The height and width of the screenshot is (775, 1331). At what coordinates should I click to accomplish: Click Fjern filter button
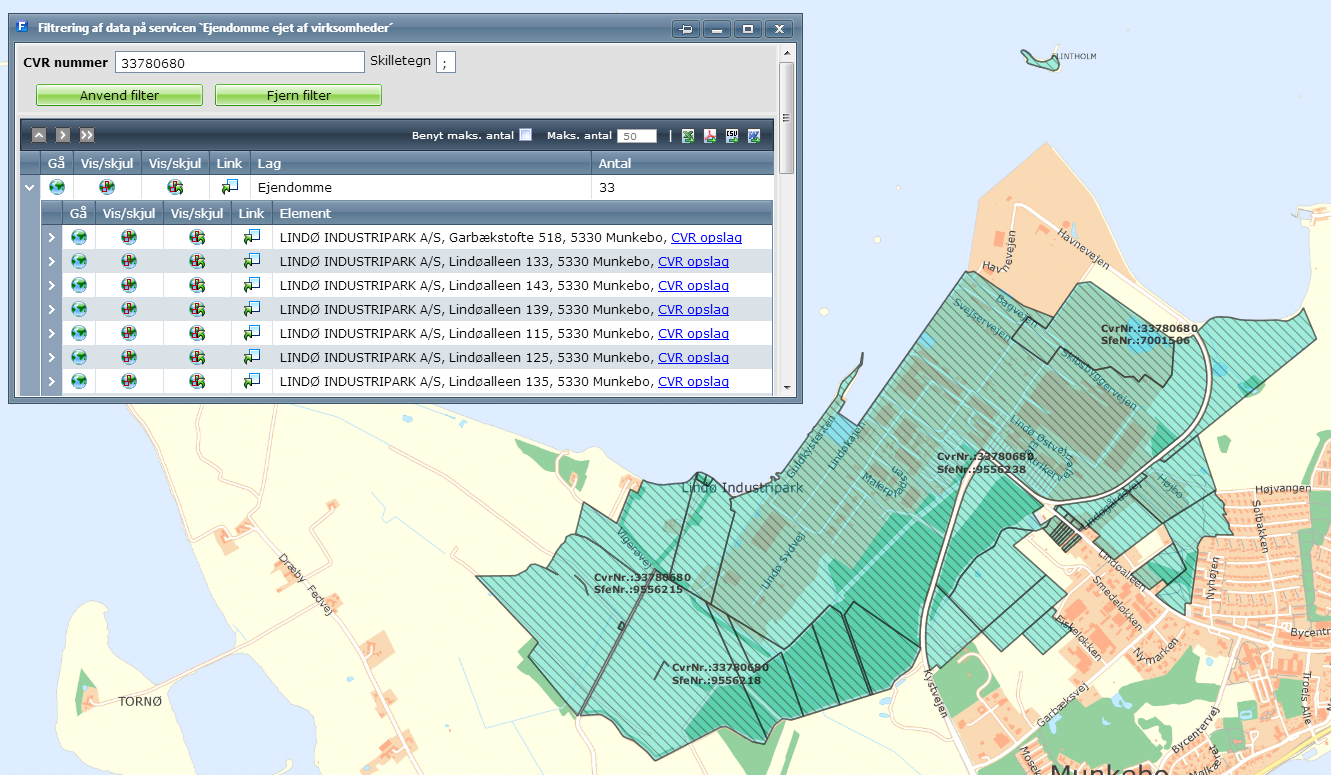(x=298, y=95)
